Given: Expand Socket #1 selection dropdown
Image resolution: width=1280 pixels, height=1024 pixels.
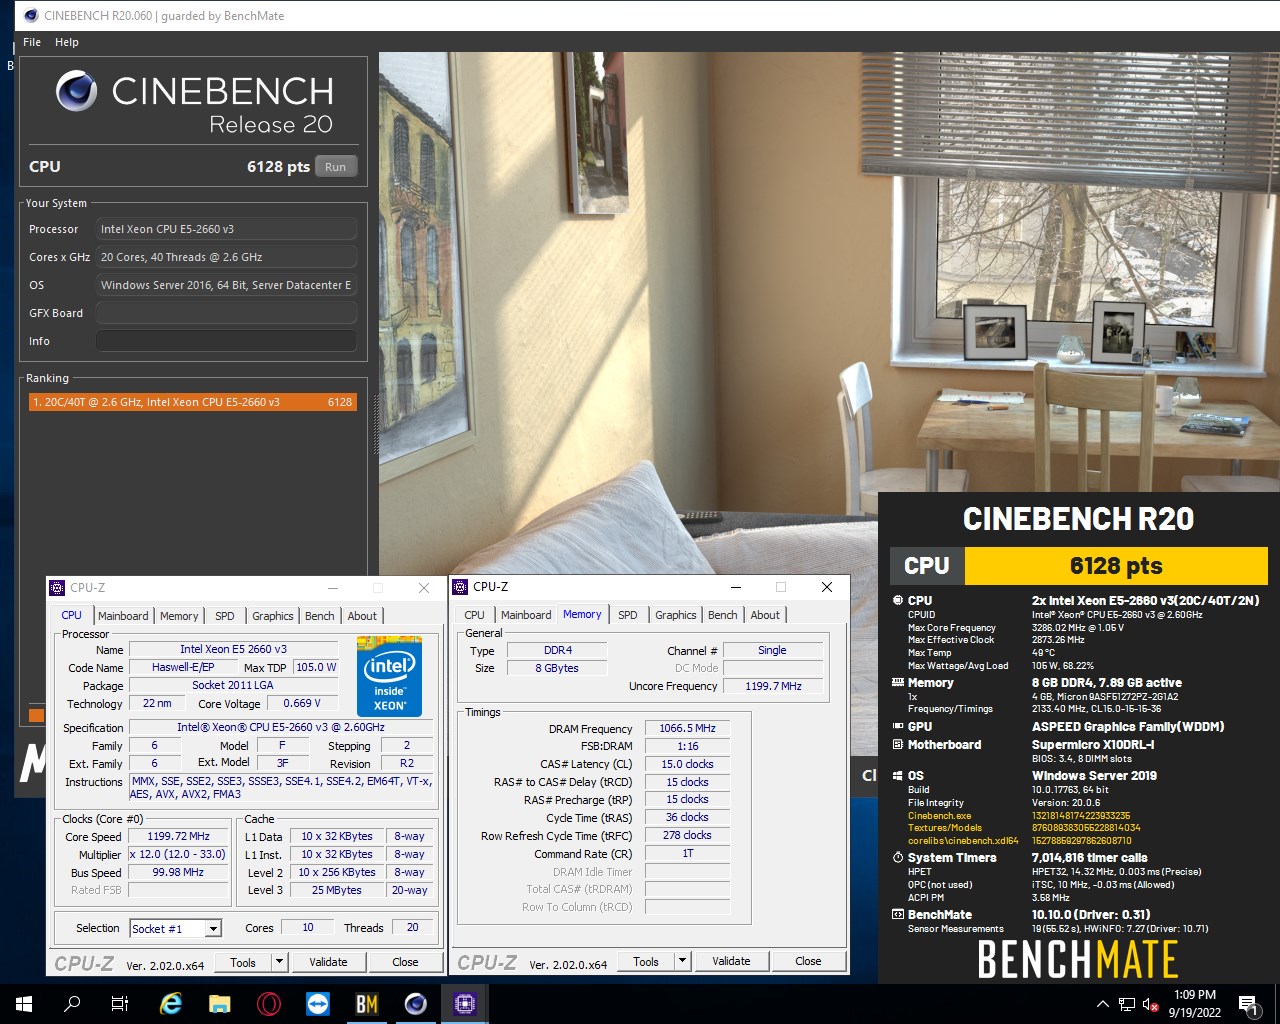Looking at the screenshot, I should (213, 929).
